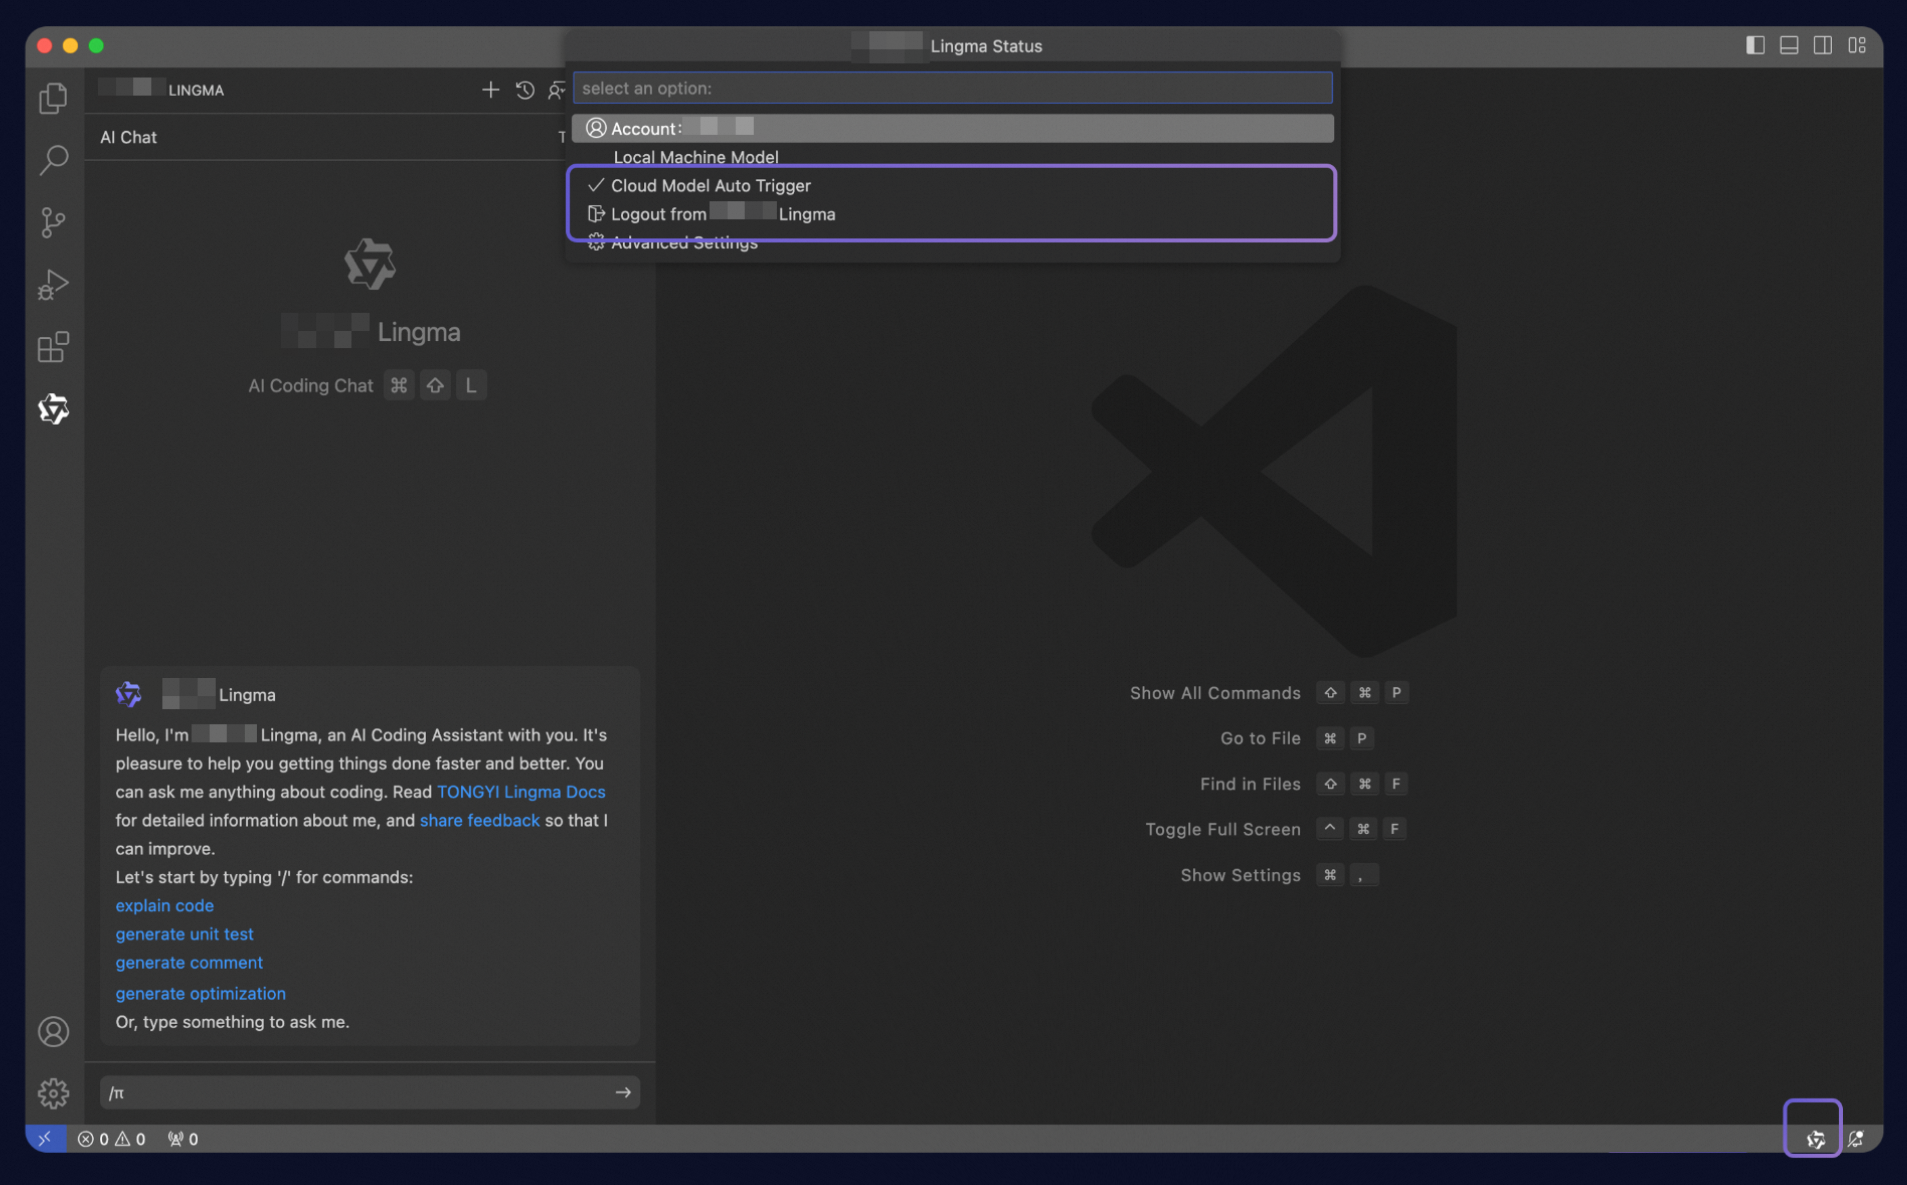Toggle Cloud Model Auto Trigger option
This screenshot has height=1185, width=1907.
coord(710,186)
